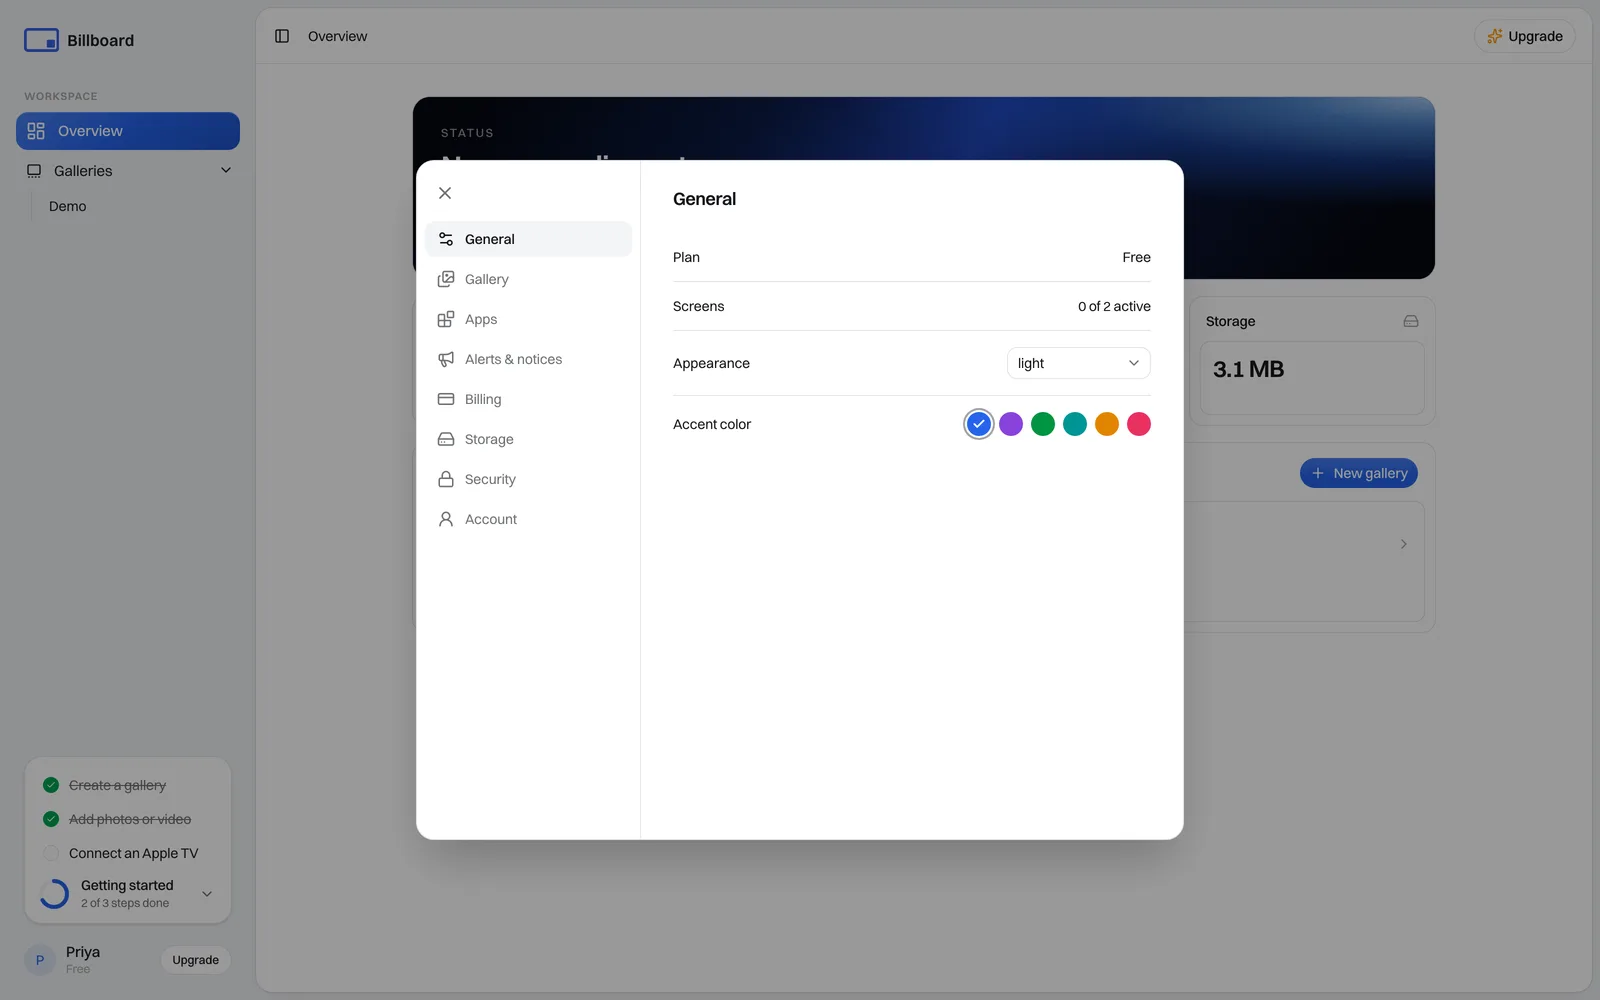Click the Overview breadcrumb title

(x=337, y=36)
